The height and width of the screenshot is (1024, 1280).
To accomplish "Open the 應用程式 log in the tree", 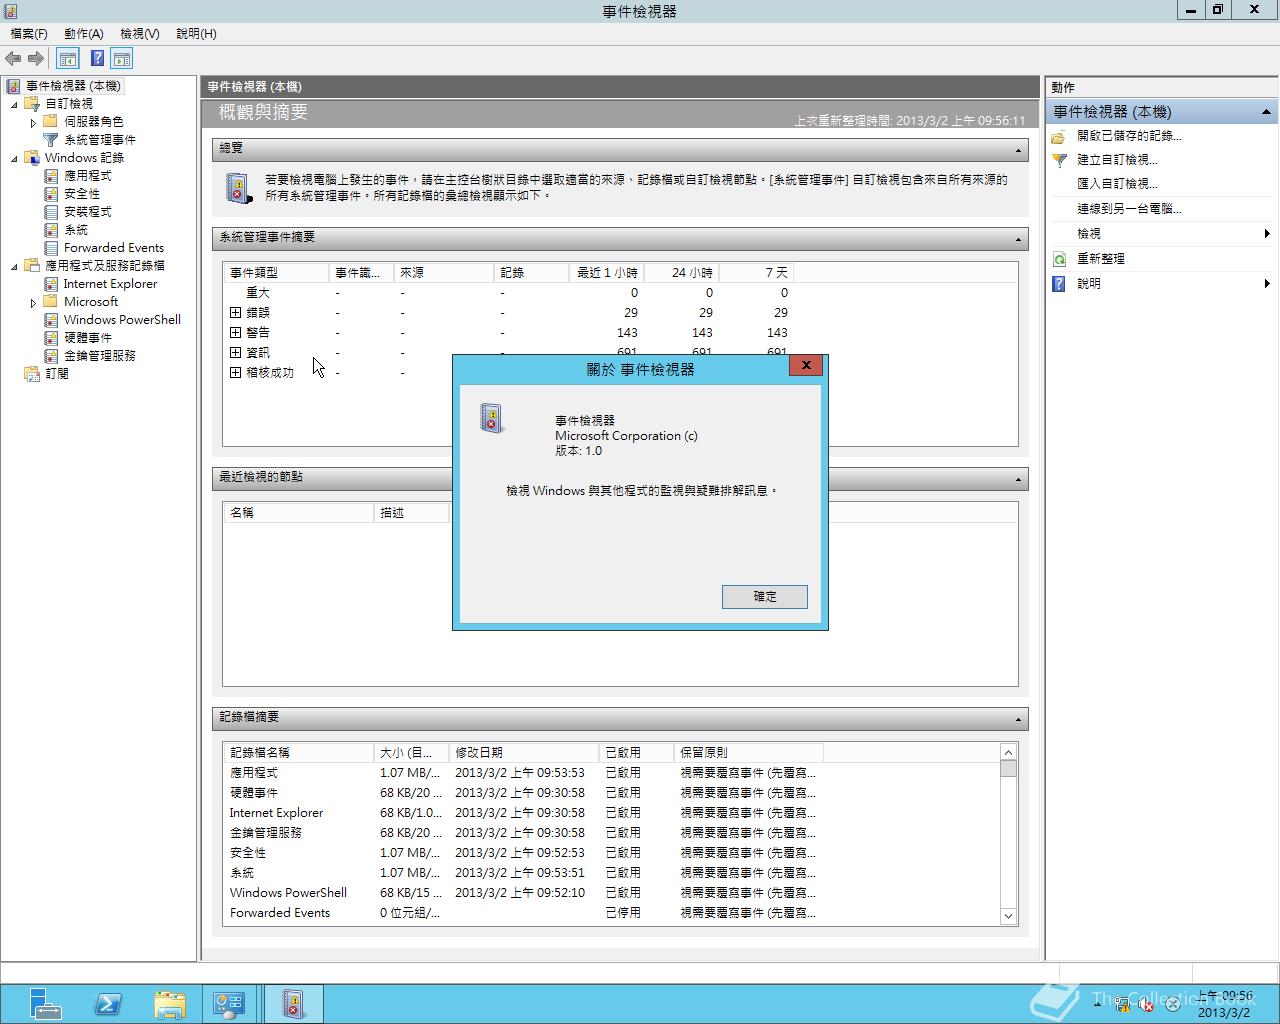I will click(x=87, y=176).
